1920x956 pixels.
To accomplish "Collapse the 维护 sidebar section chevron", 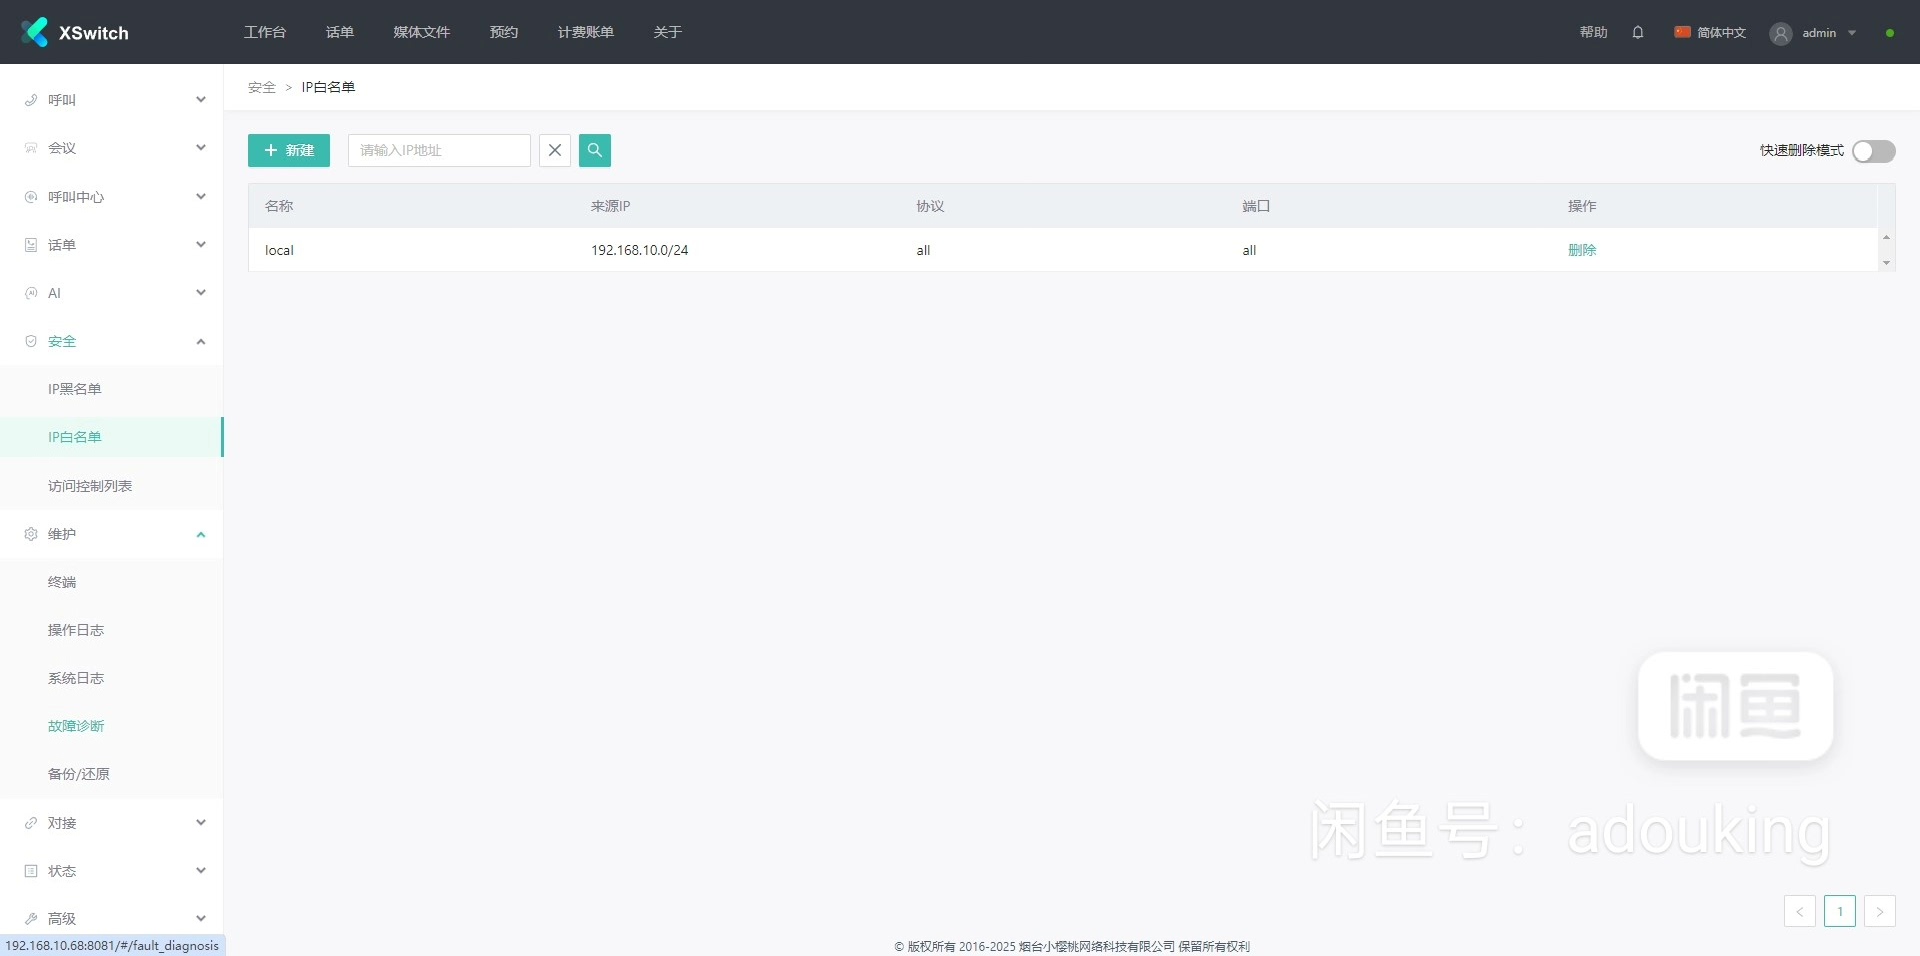I will pyautogui.click(x=201, y=534).
